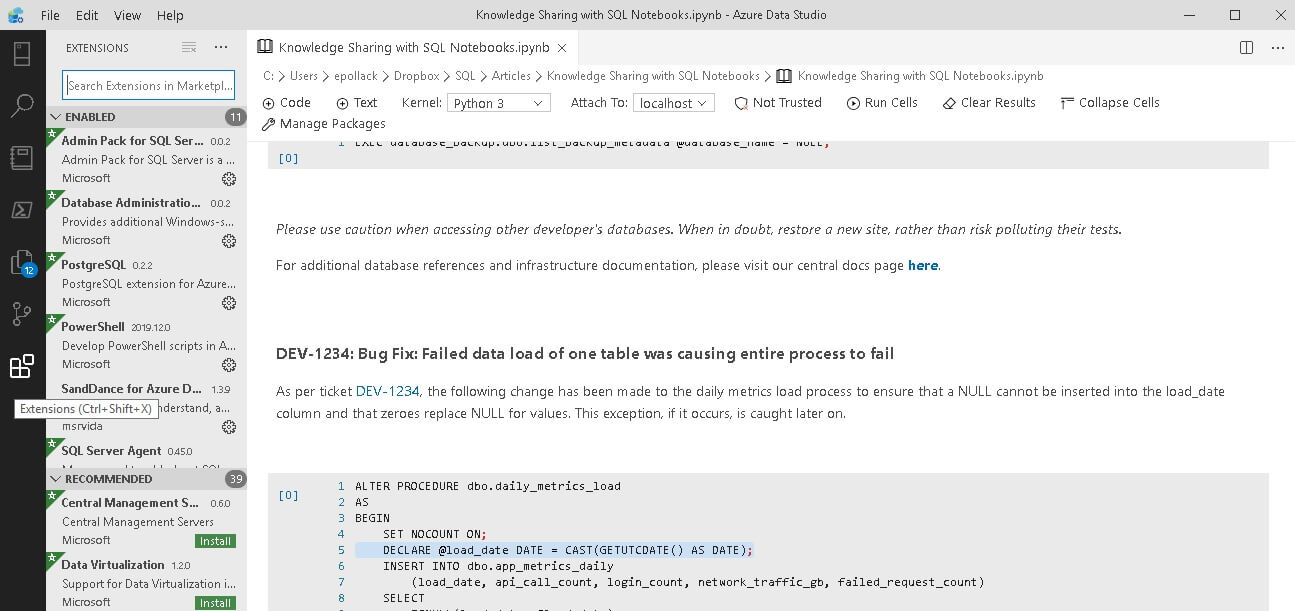The height and width of the screenshot is (611, 1295).
Task: Open the Search view in activity bar
Action: pyautogui.click(x=22, y=106)
